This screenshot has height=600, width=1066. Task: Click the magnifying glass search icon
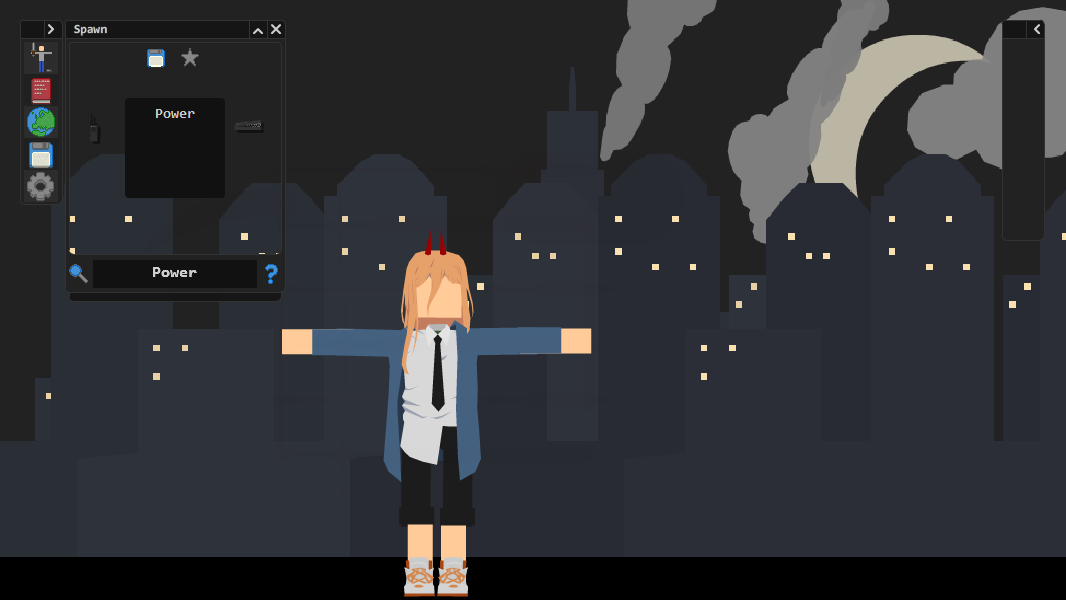[x=78, y=273]
